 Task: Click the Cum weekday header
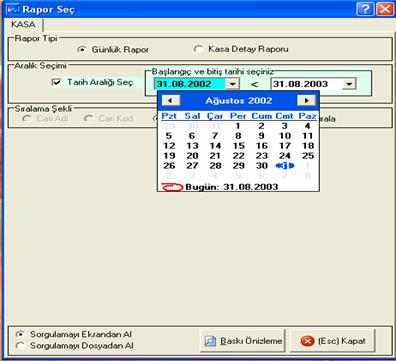pos(262,116)
